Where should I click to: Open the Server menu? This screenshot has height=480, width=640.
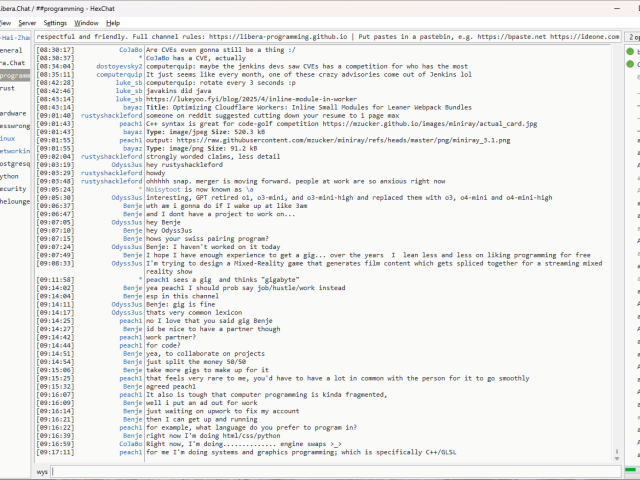pyautogui.click(x=27, y=22)
